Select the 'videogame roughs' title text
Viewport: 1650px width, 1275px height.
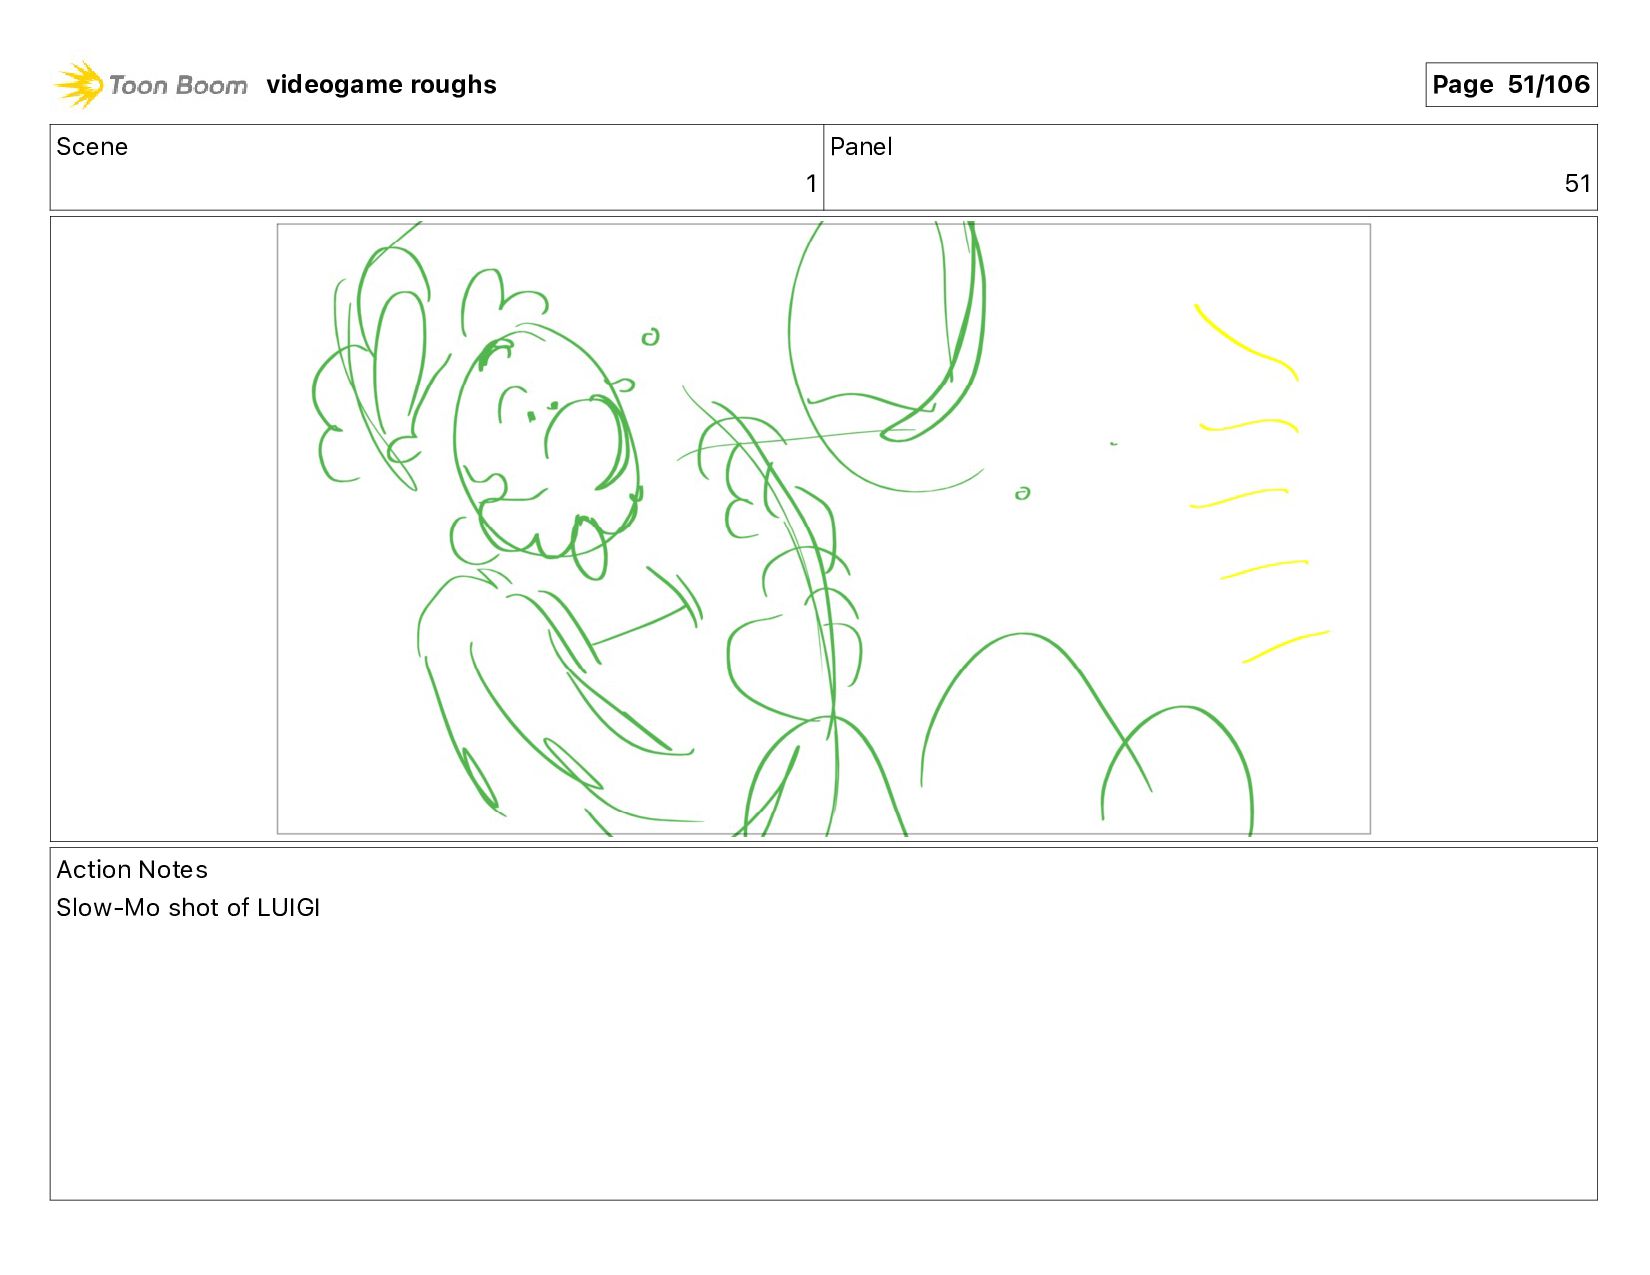[x=381, y=85]
